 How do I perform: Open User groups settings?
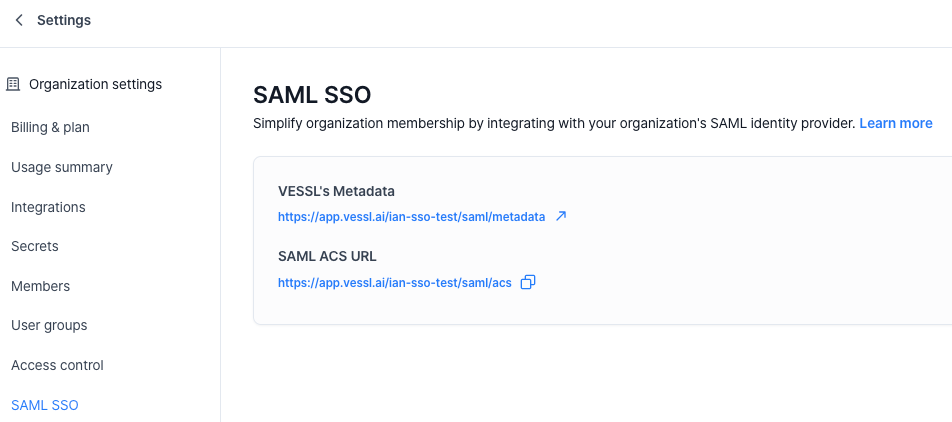point(49,325)
